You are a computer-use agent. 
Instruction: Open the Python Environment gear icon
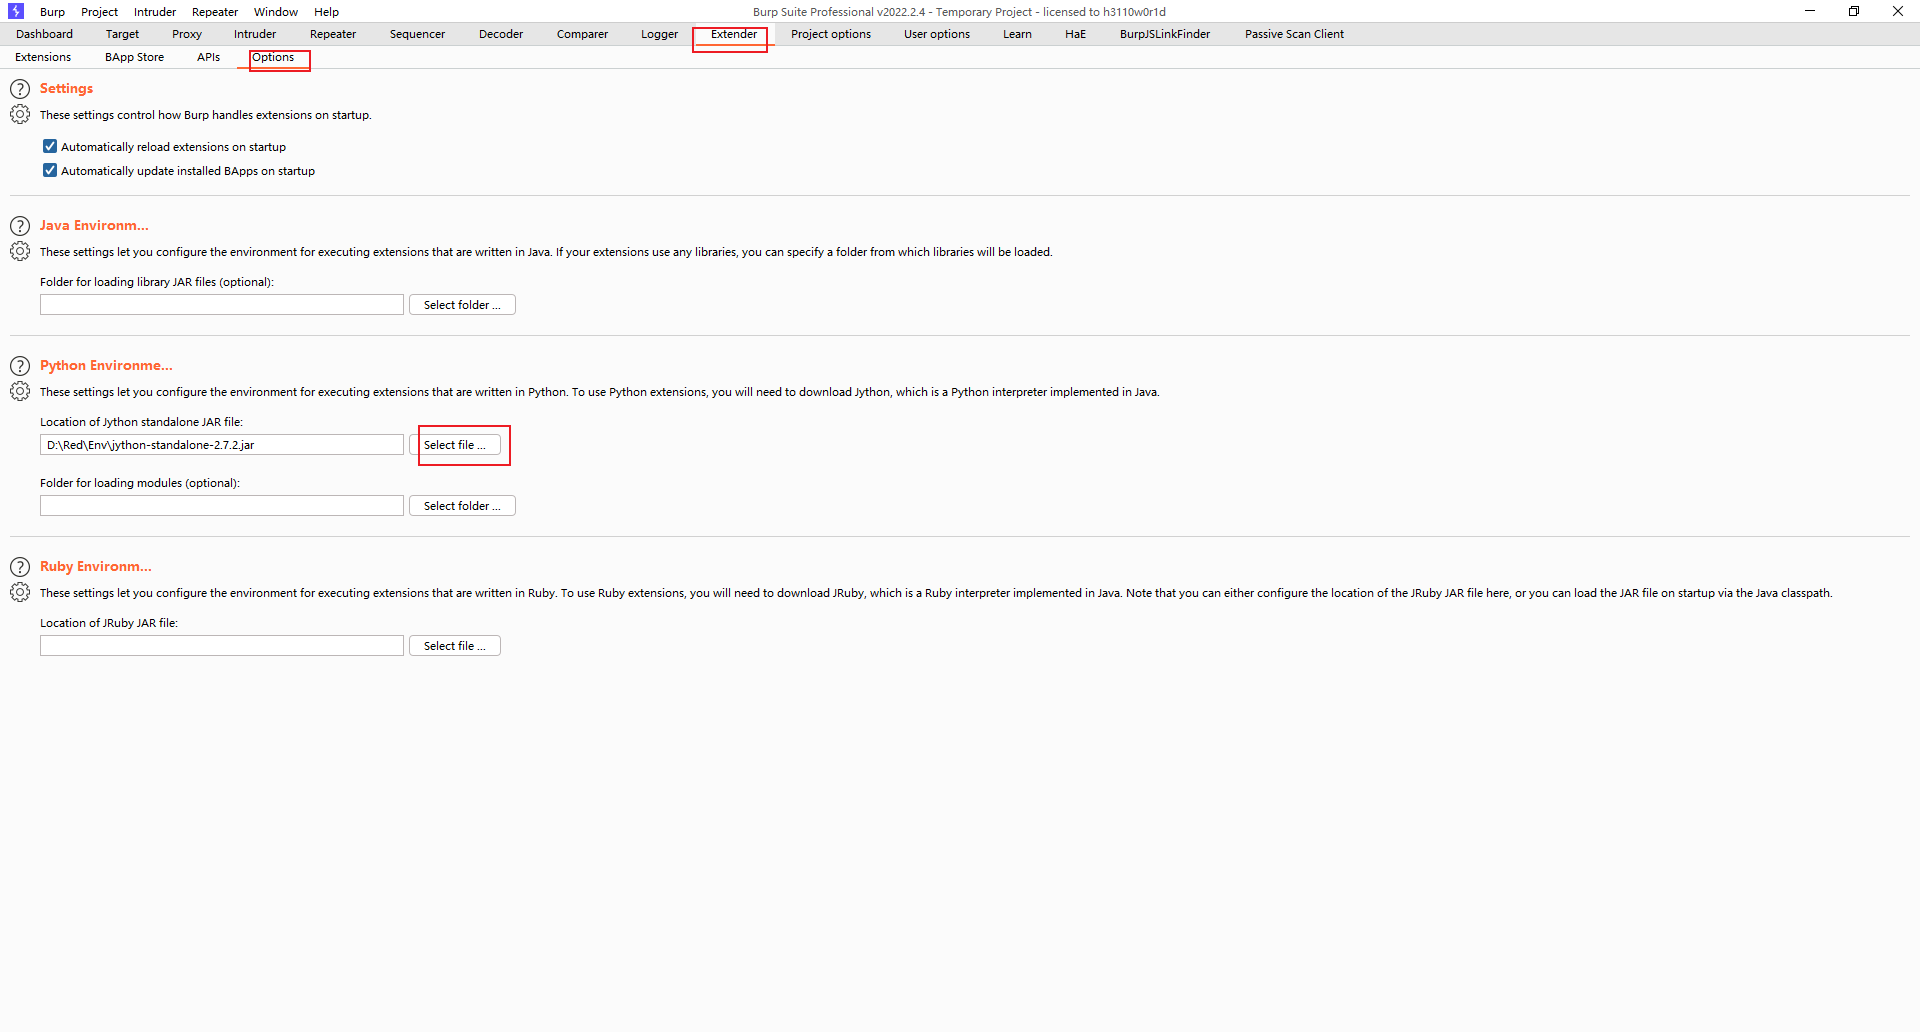click(x=19, y=391)
